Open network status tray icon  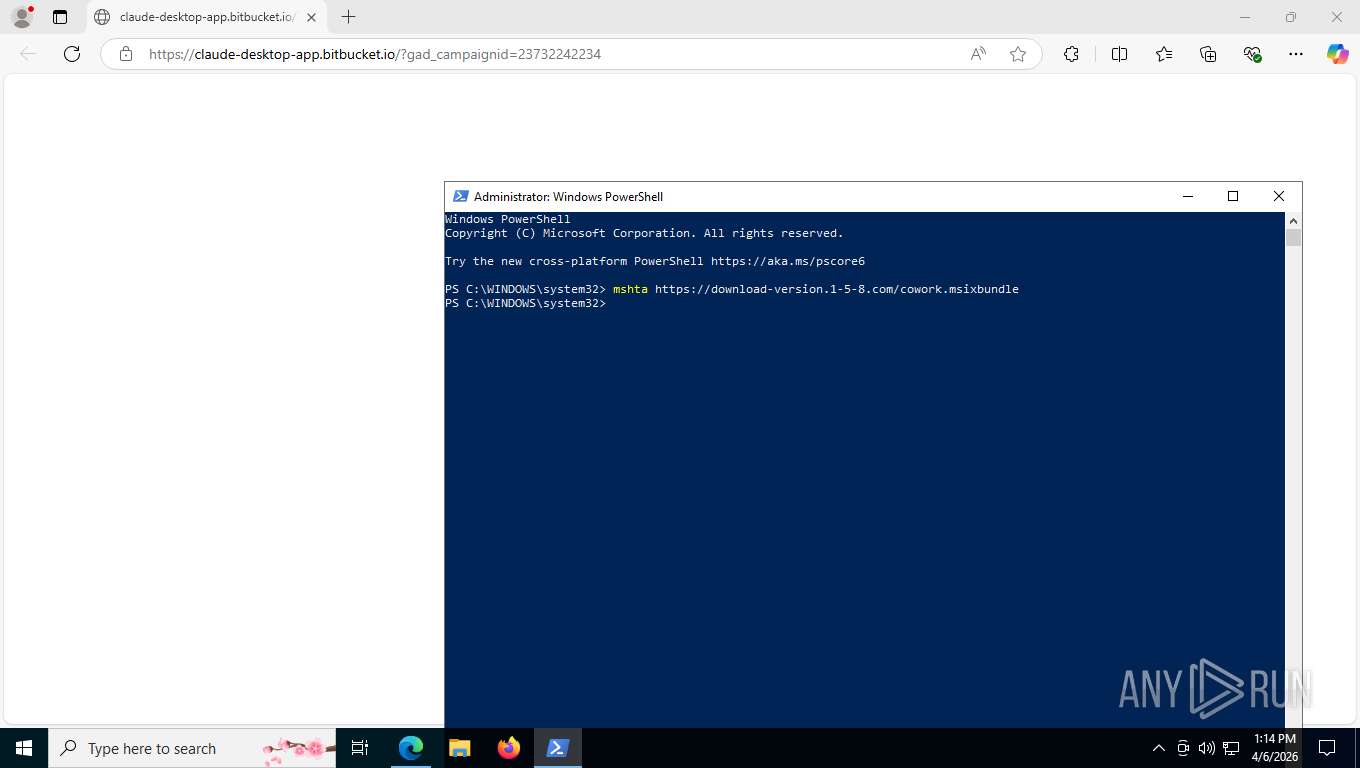1231,748
